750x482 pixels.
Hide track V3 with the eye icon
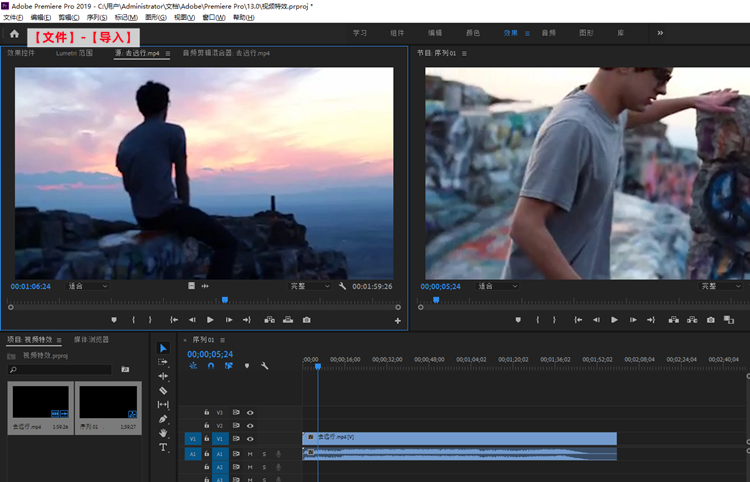click(x=250, y=412)
